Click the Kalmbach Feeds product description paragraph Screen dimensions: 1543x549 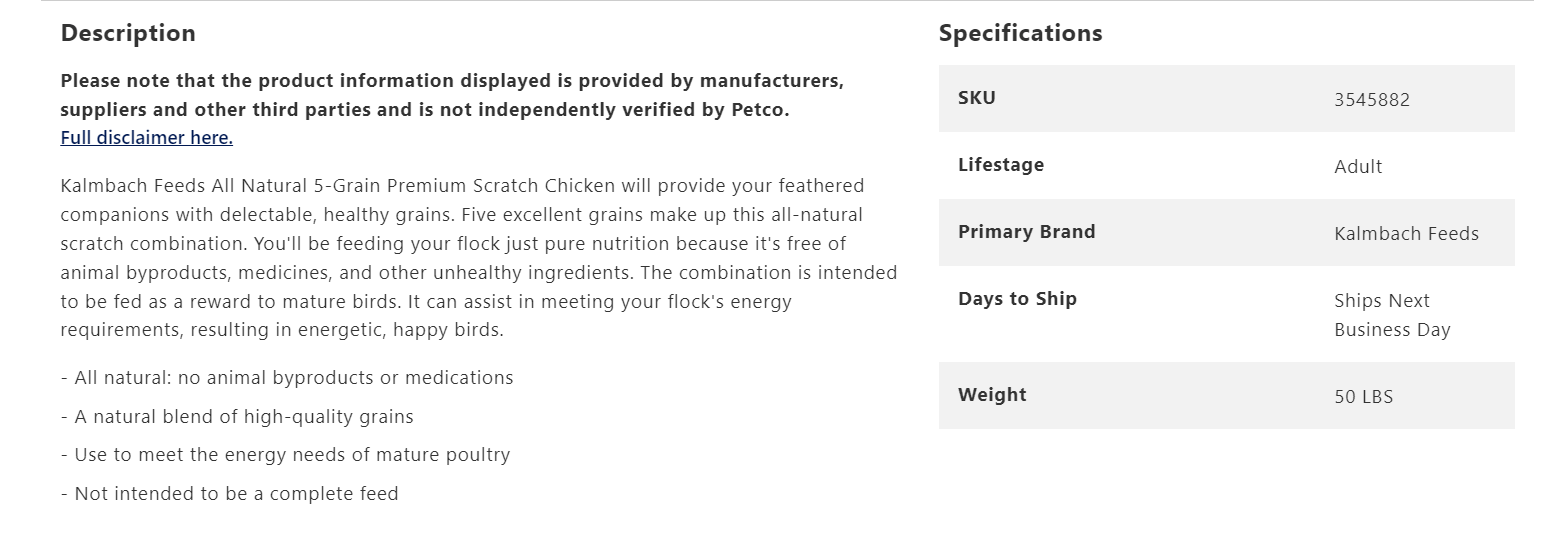[478, 244]
